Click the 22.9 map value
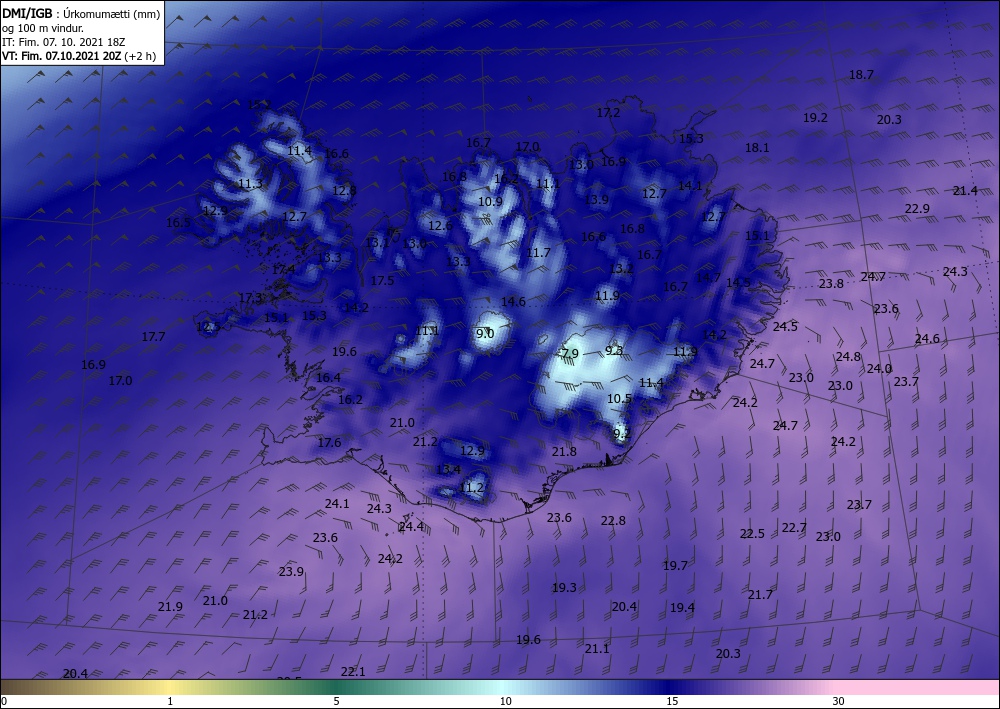Image resolution: width=1000 pixels, height=709 pixels. 917,208
